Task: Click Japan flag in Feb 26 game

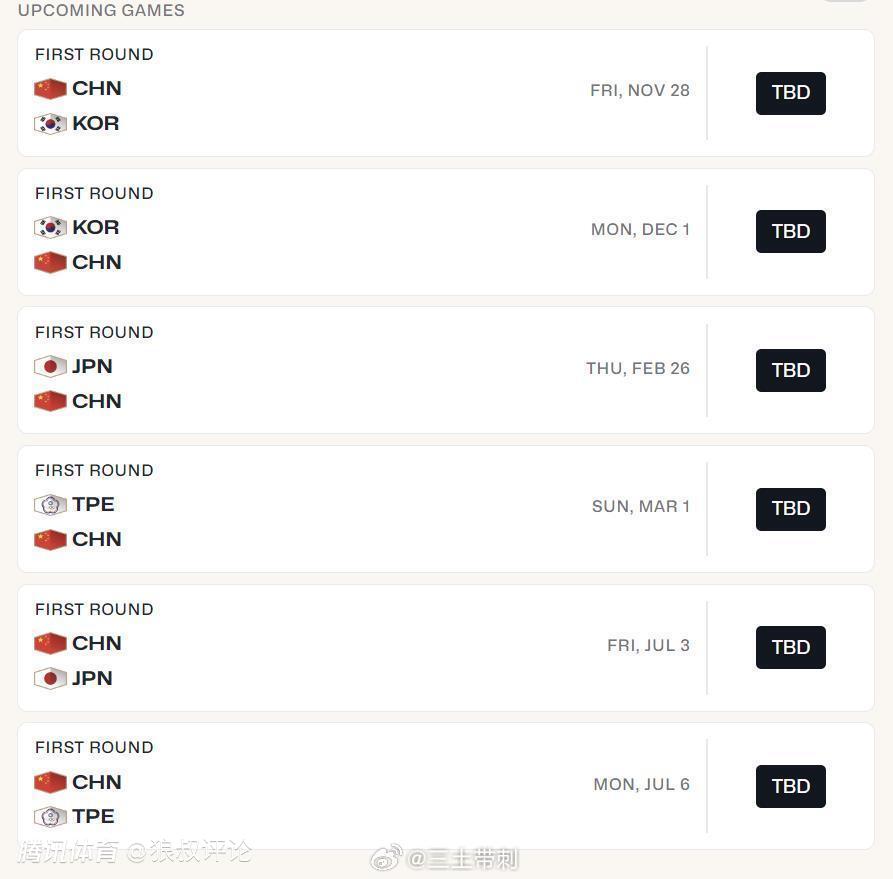Action: tap(50, 366)
